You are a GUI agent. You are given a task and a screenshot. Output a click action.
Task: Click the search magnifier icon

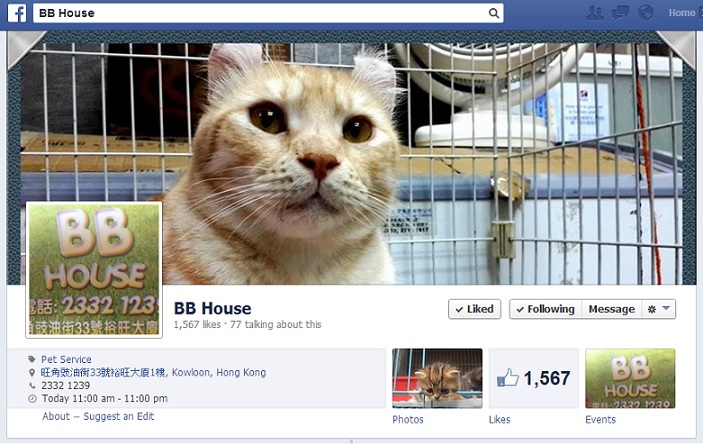[x=494, y=13]
